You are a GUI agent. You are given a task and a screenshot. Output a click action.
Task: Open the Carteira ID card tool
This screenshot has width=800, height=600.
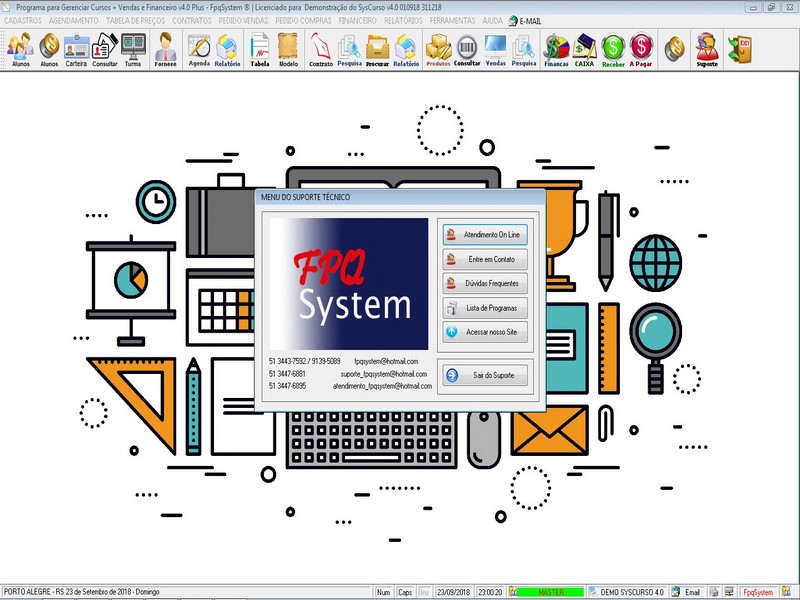tap(77, 49)
